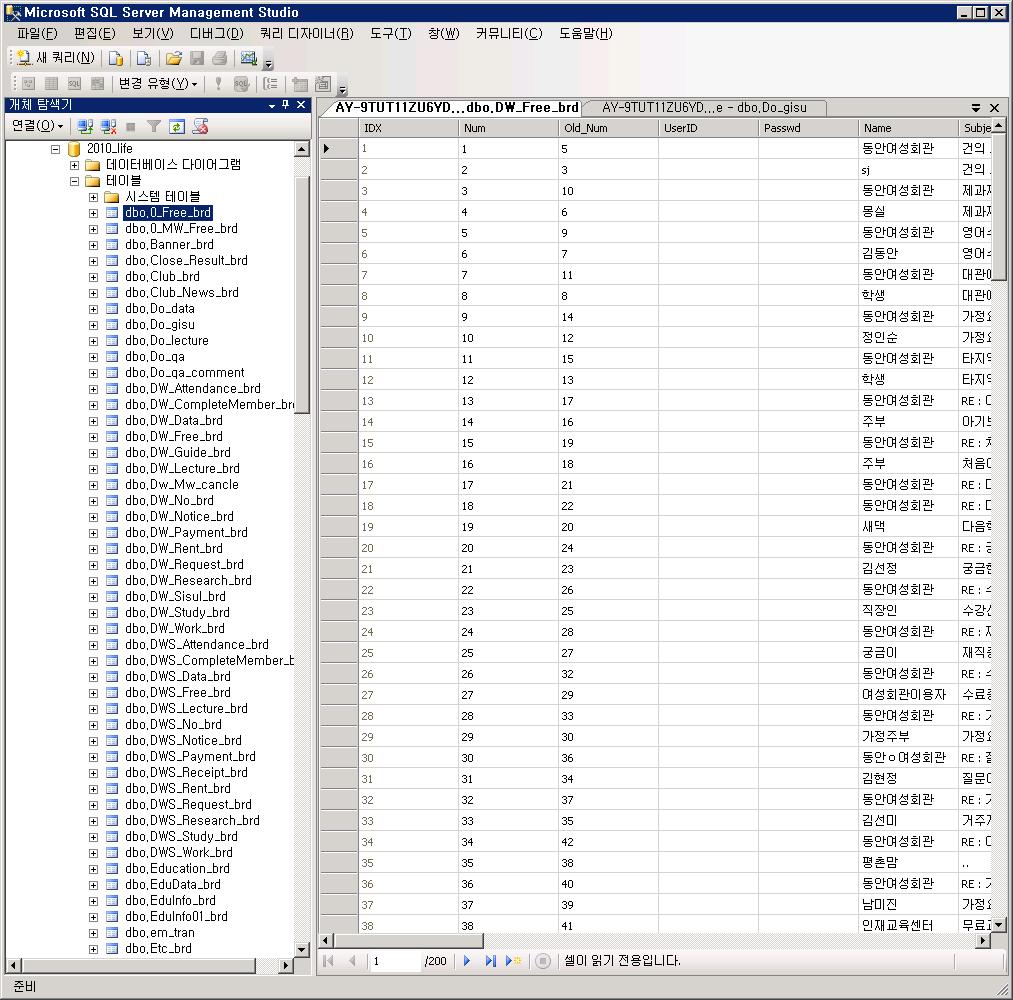The height and width of the screenshot is (1000, 1013).
Task: Click the Execute SQL exclamation icon
Action: pos(218,83)
